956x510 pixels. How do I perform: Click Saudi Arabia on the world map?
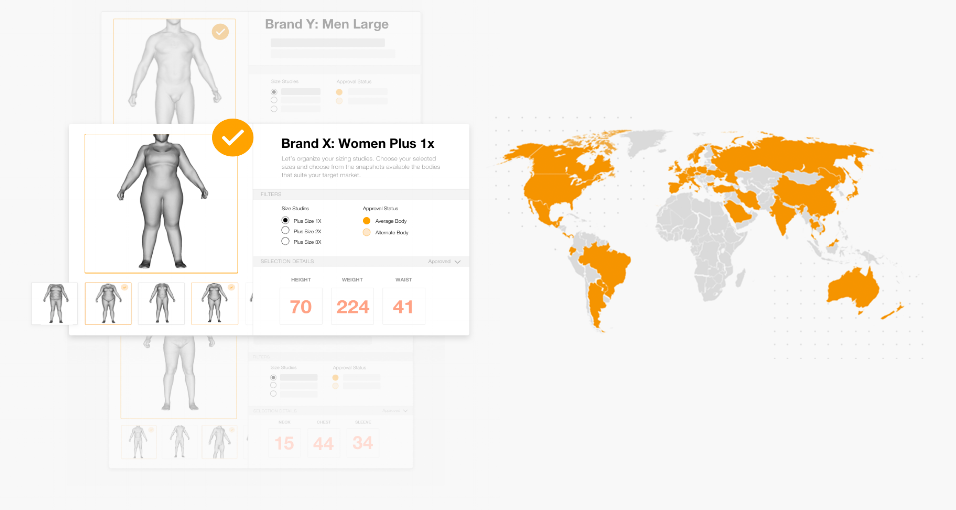(x=738, y=212)
